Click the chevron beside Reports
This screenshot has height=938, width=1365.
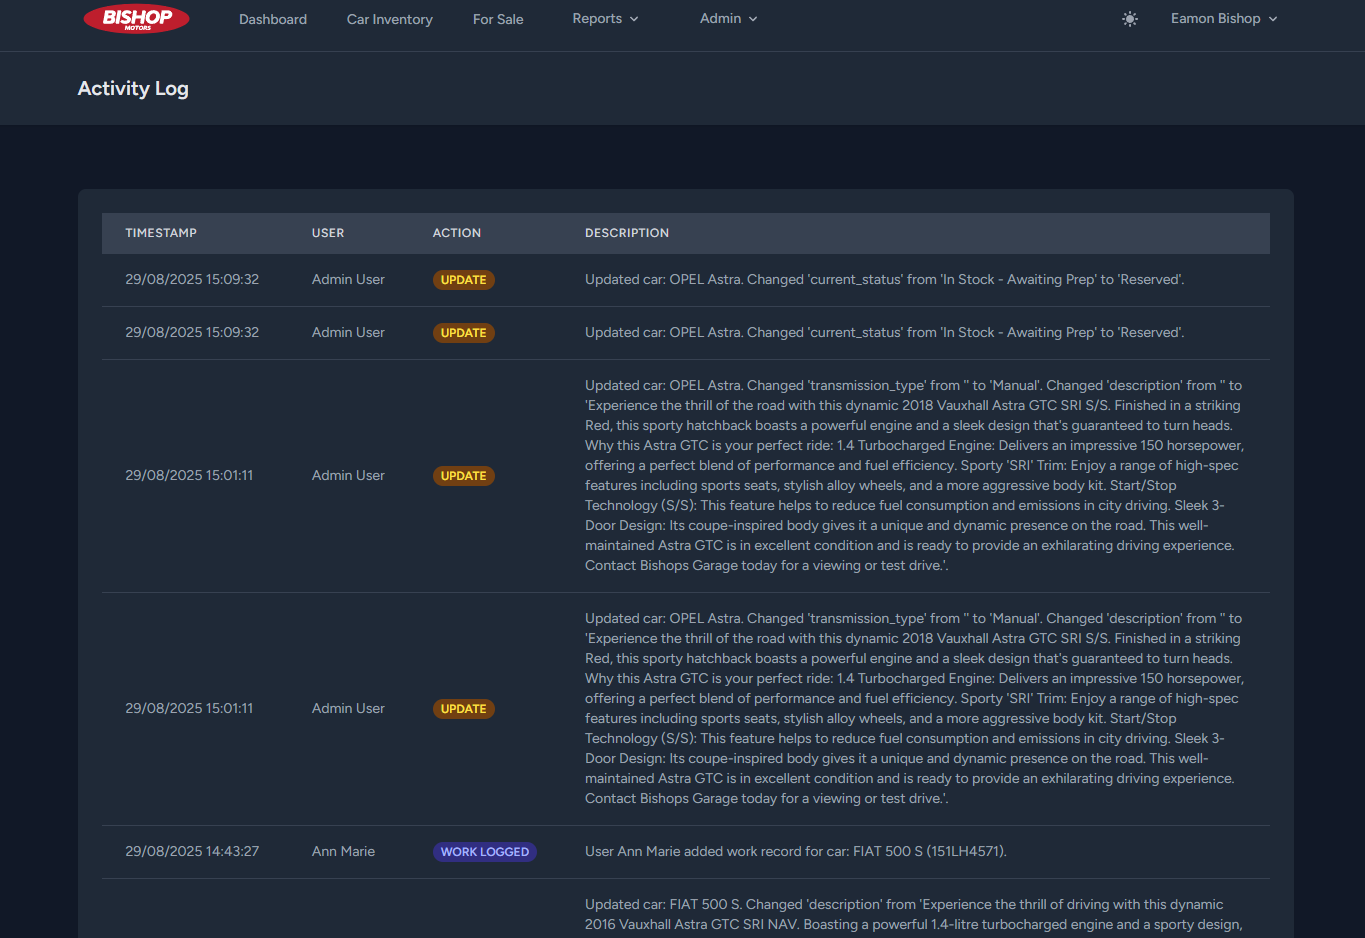[635, 19]
